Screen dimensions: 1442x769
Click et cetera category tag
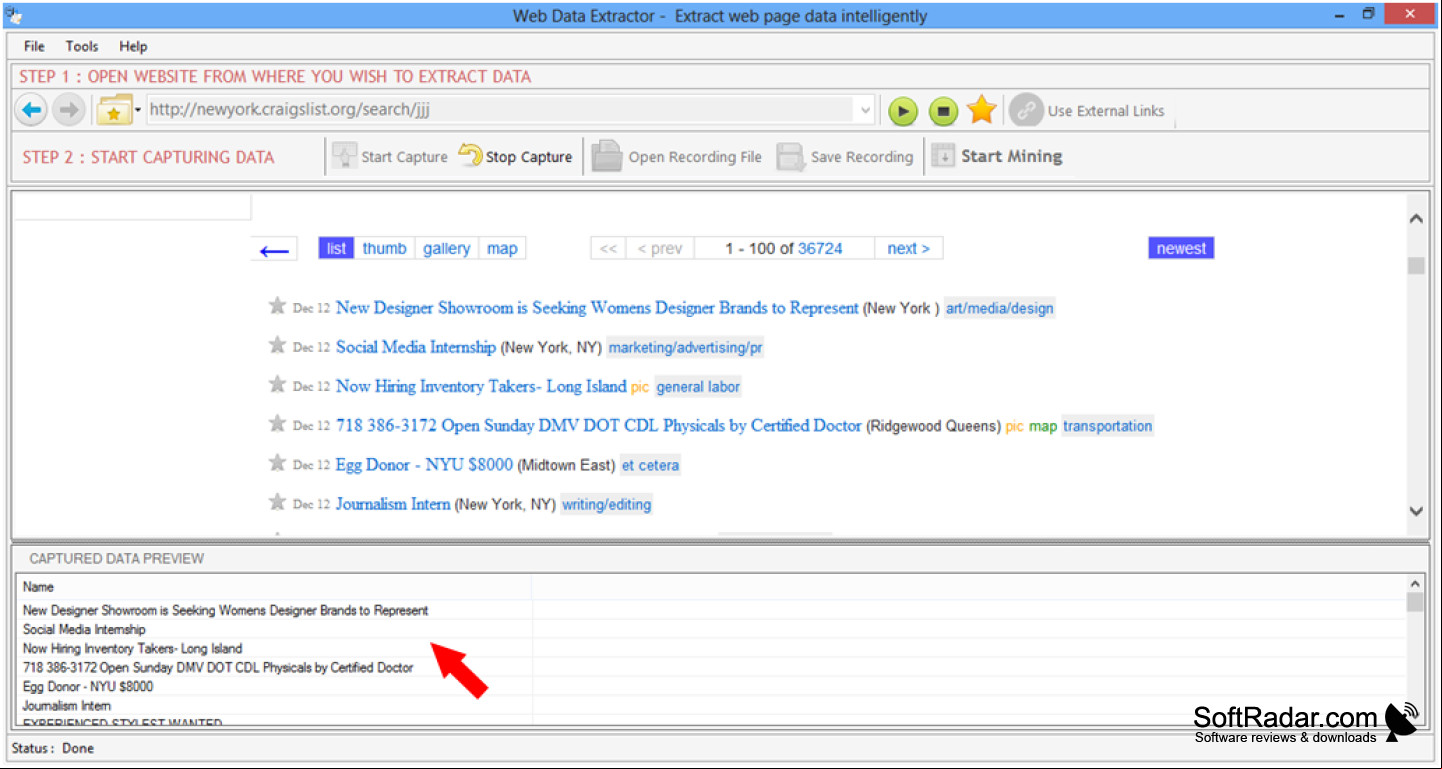click(x=650, y=464)
